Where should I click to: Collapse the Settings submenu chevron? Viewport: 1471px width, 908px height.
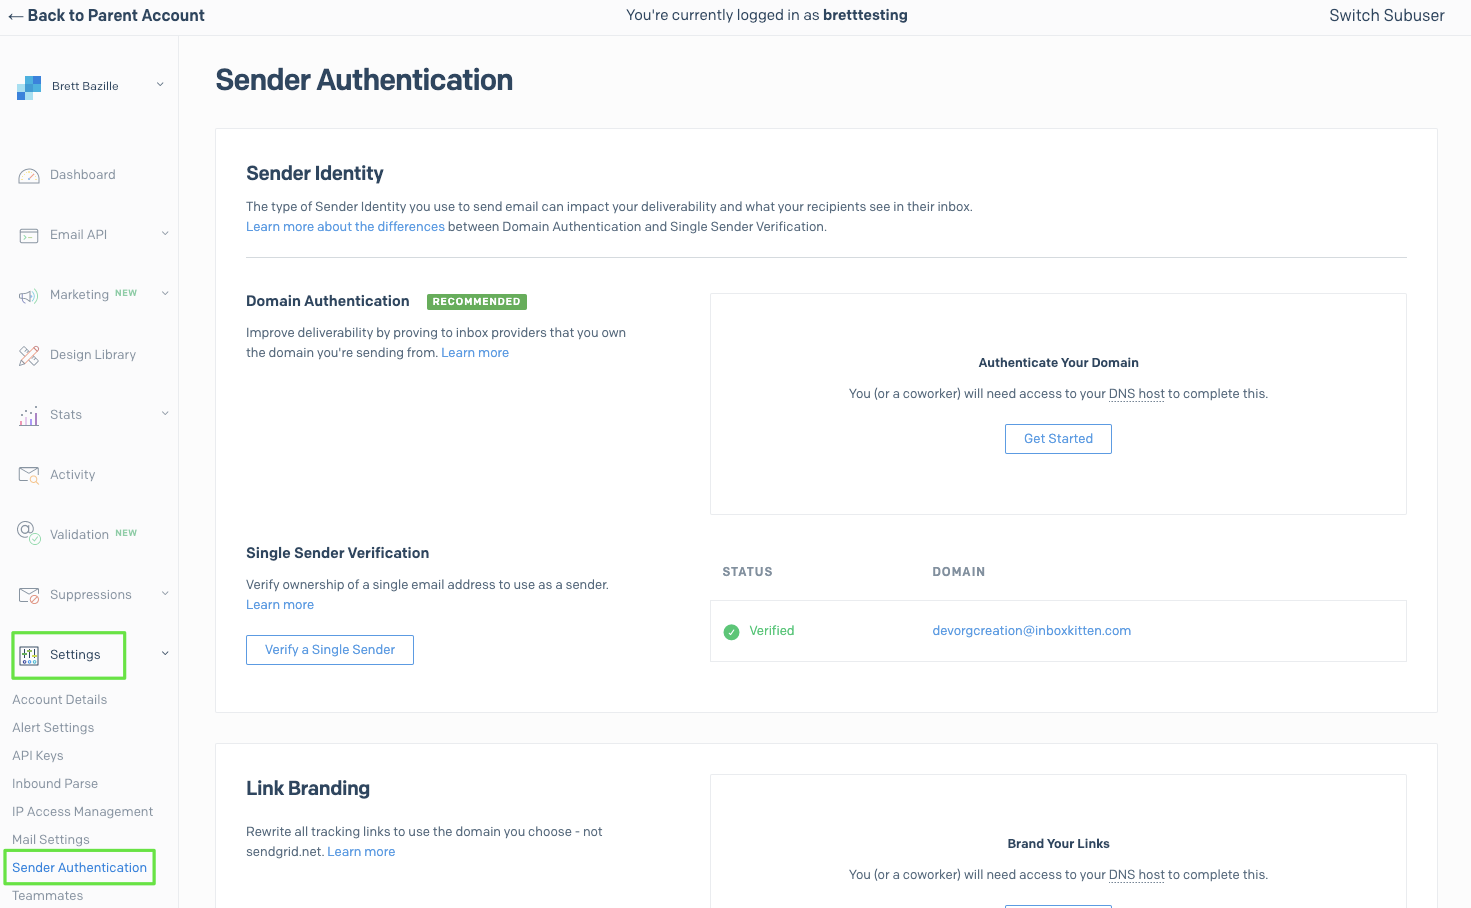pyautogui.click(x=165, y=654)
